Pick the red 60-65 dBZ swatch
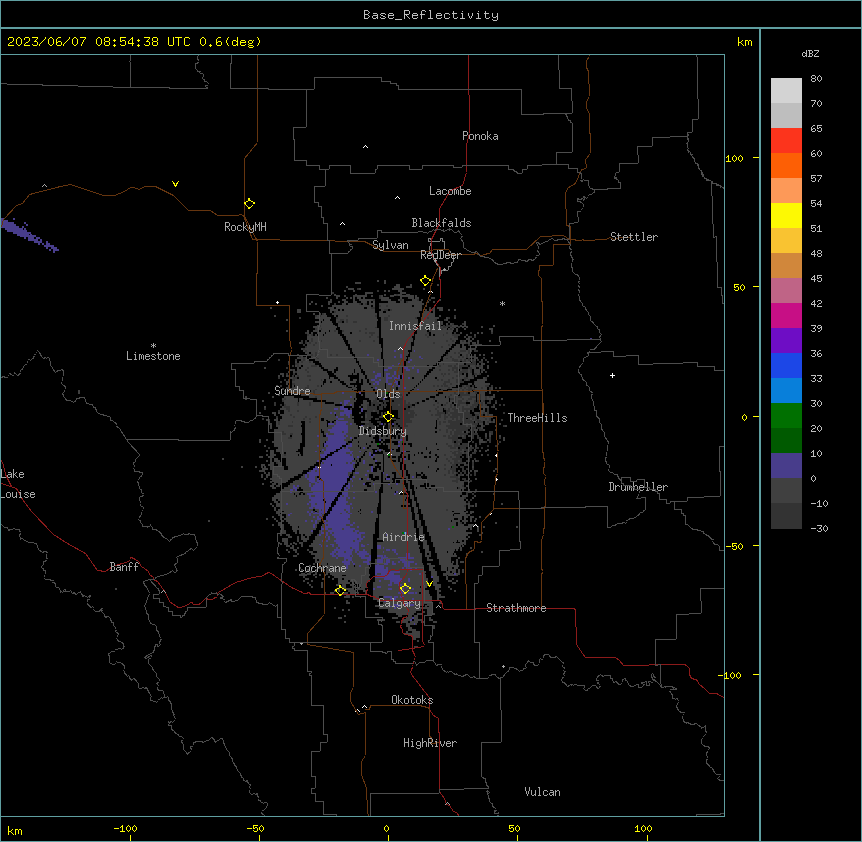This screenshot has width=862, height=842. 786,141
